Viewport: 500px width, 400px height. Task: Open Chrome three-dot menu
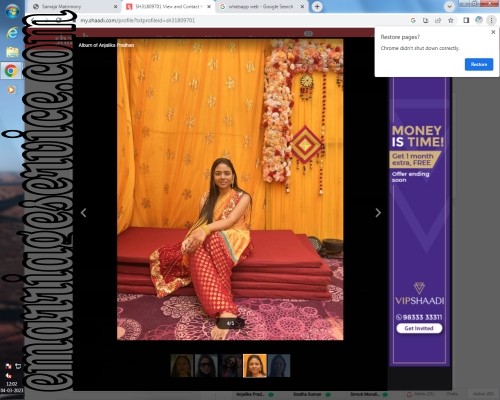coord(491,20)
